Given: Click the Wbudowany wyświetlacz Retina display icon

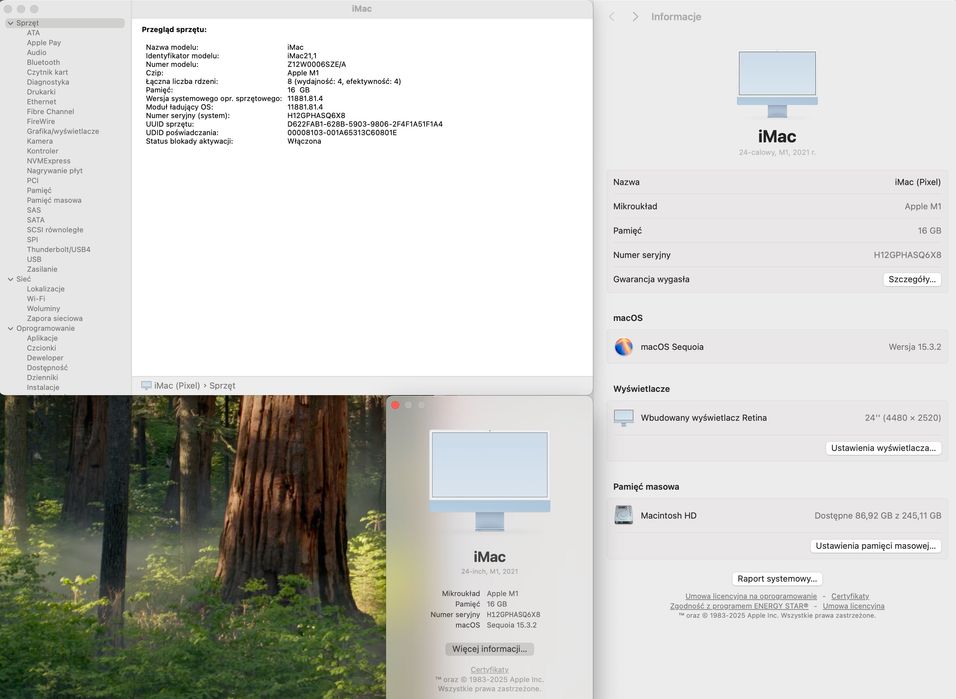Looking at the screenshot, I should coord(623,418).
